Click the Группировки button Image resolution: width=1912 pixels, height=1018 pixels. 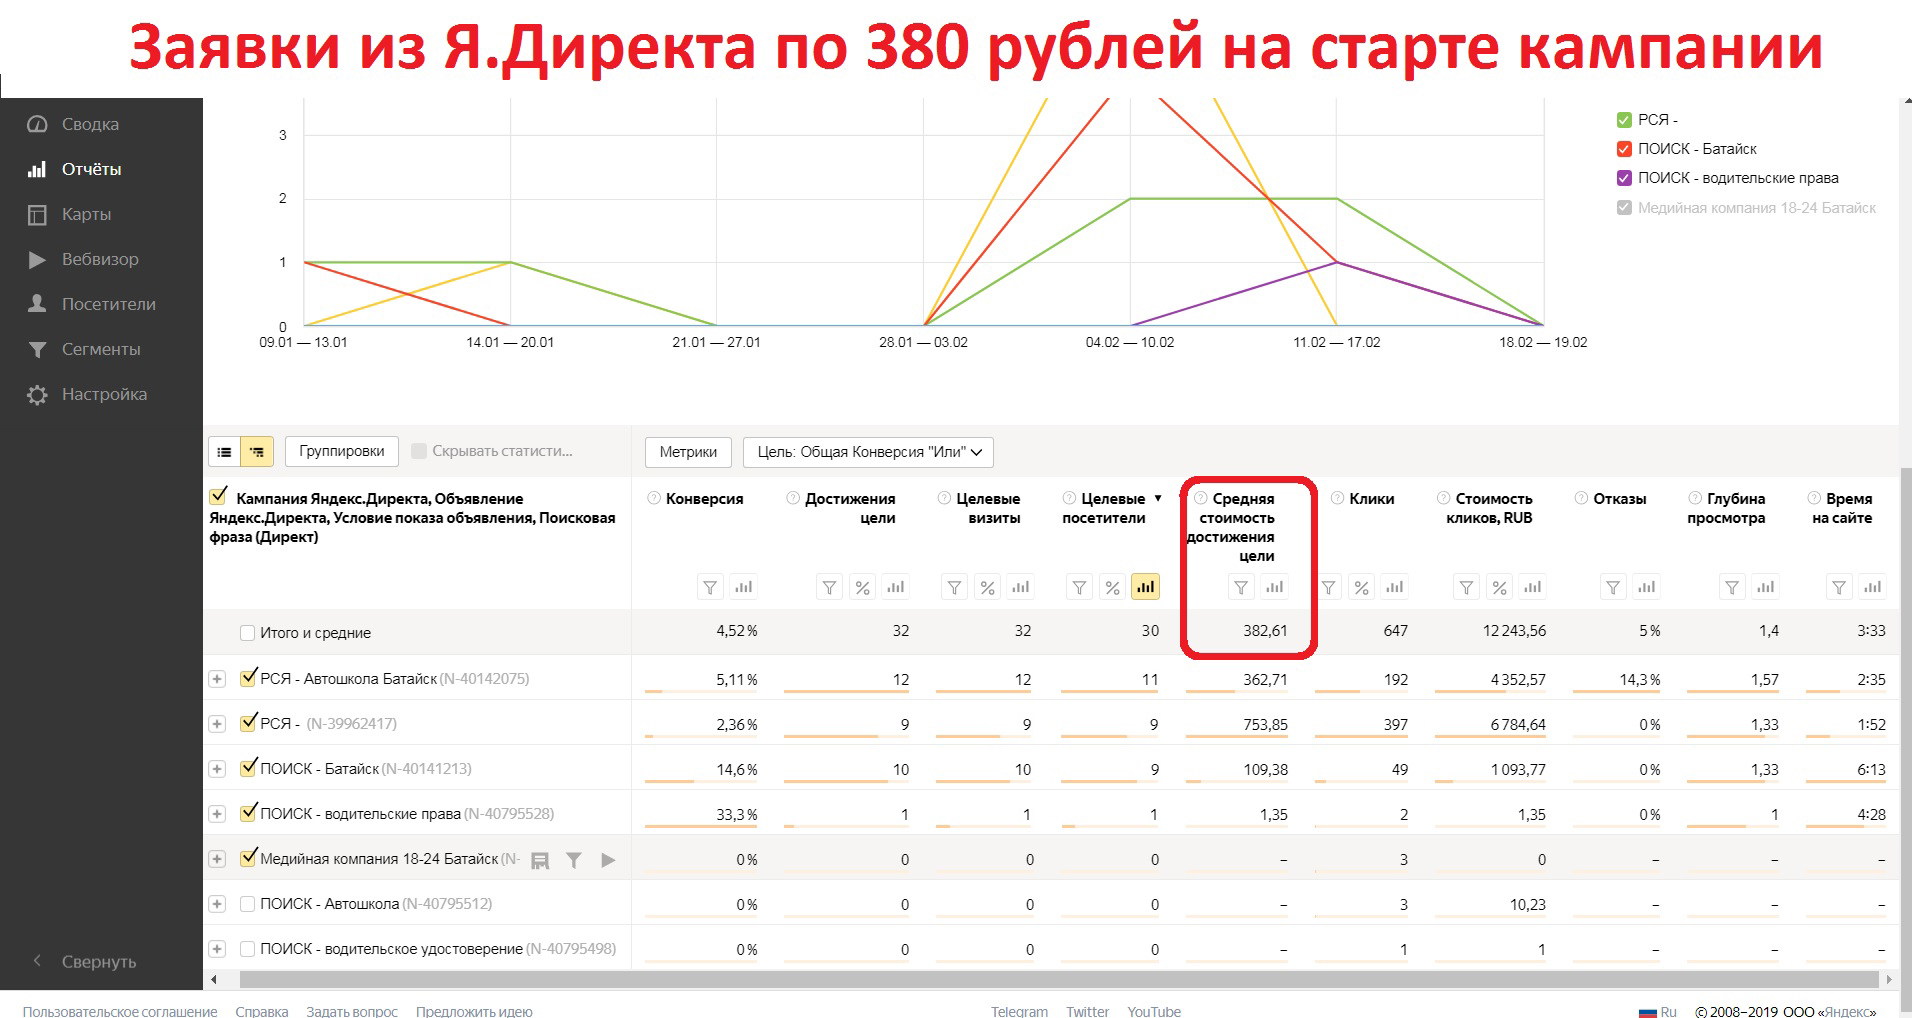coord(341,451)
